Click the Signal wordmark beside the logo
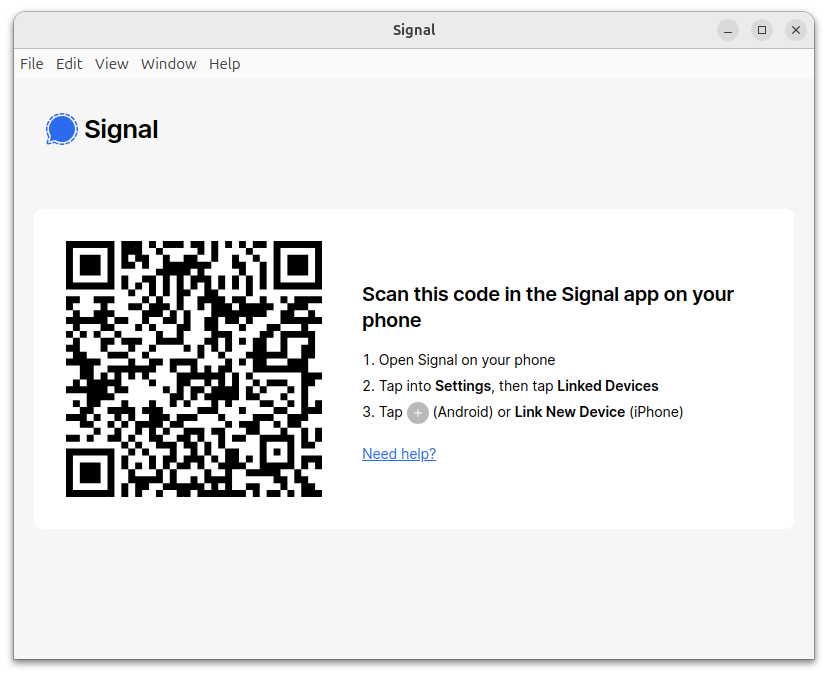828x676 pixels. [x=121, y=129]
